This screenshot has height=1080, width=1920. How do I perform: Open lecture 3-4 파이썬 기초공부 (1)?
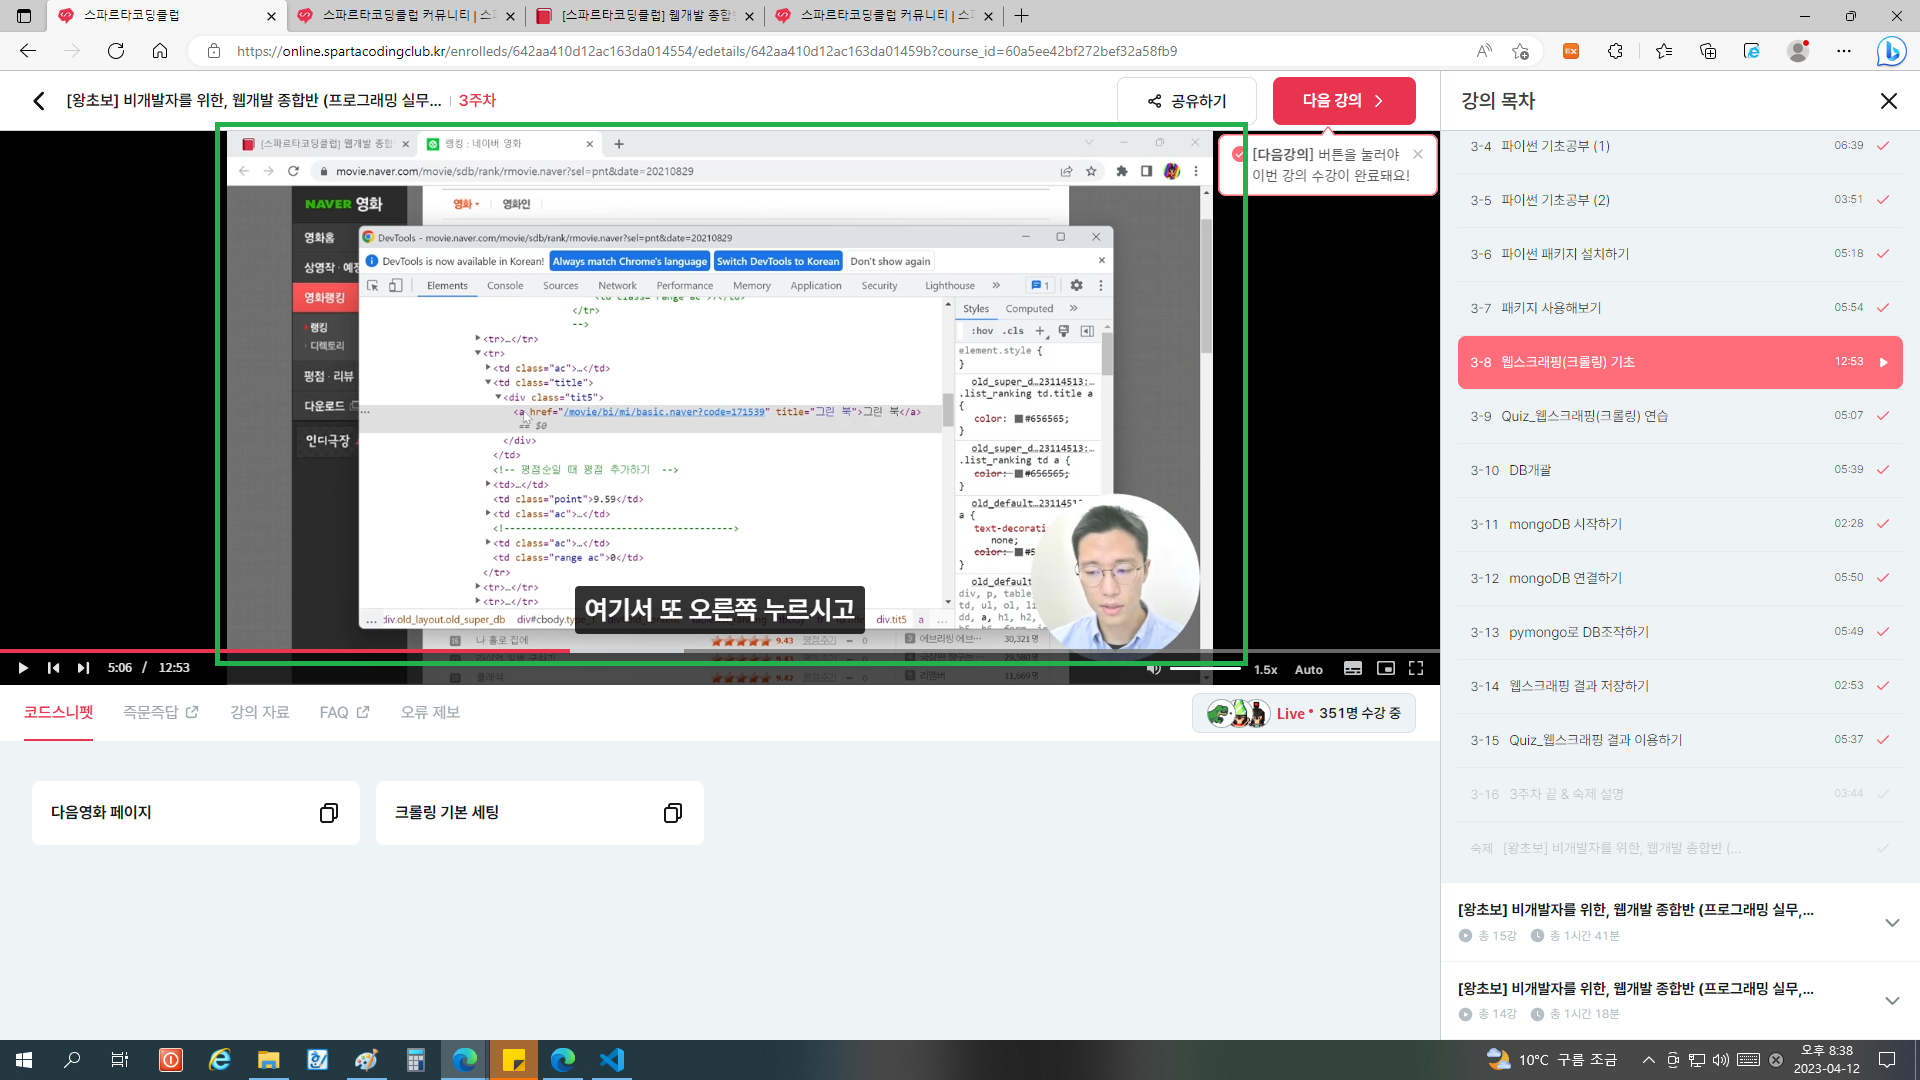(x=1680, y=146)
